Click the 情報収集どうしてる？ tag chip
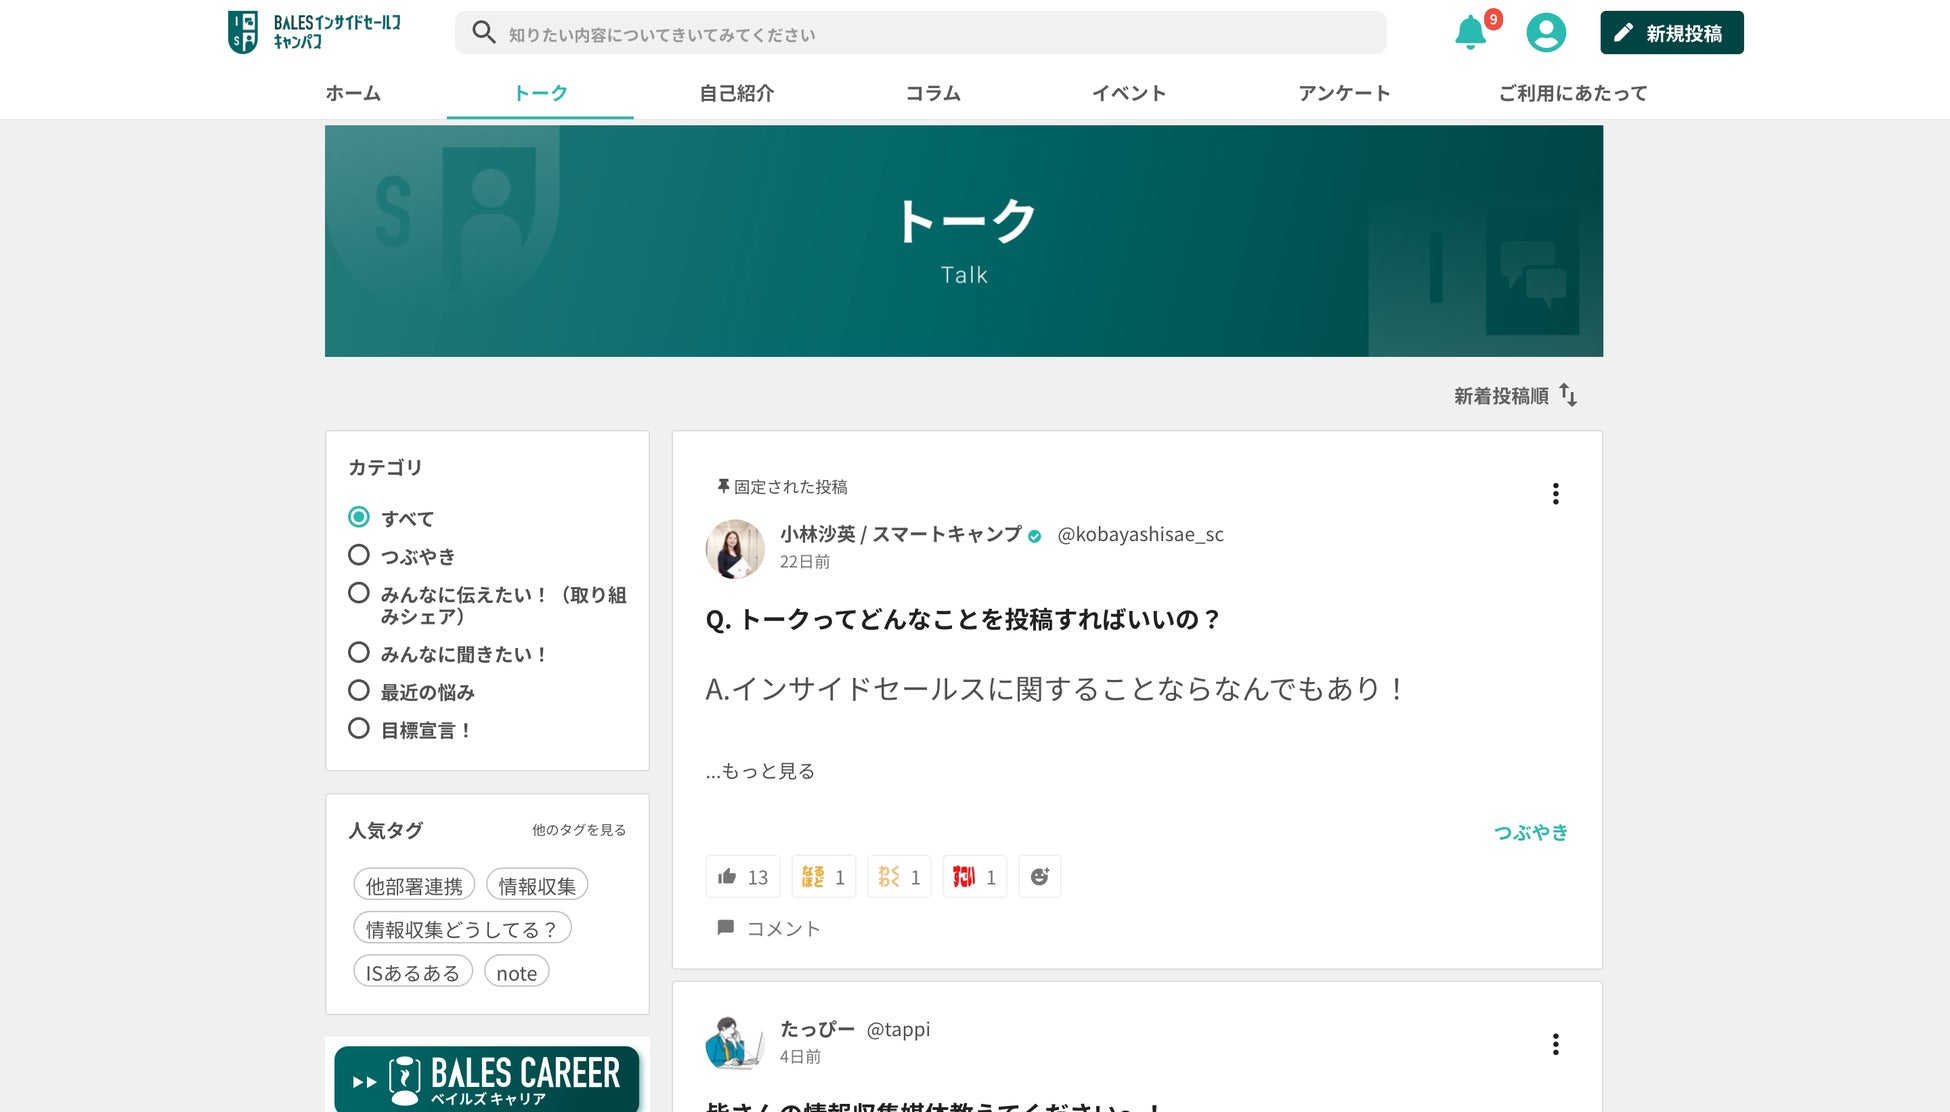Image resolution: width=1950 pixels, height=1112 pixels. pyautogui.click(x=461, y=929)
